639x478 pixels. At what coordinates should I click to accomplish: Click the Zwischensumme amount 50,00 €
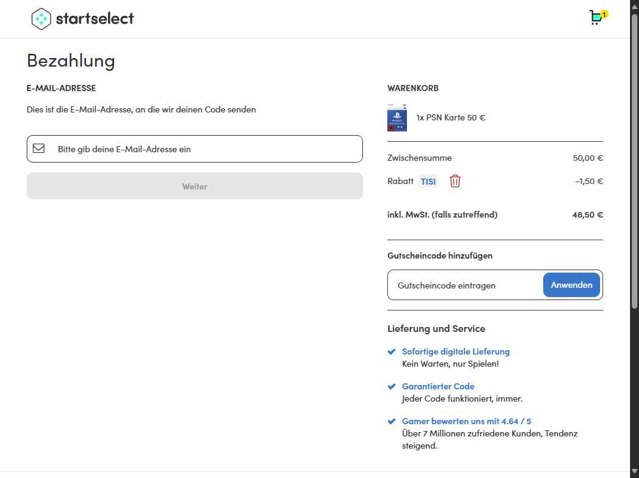(588, 158)
